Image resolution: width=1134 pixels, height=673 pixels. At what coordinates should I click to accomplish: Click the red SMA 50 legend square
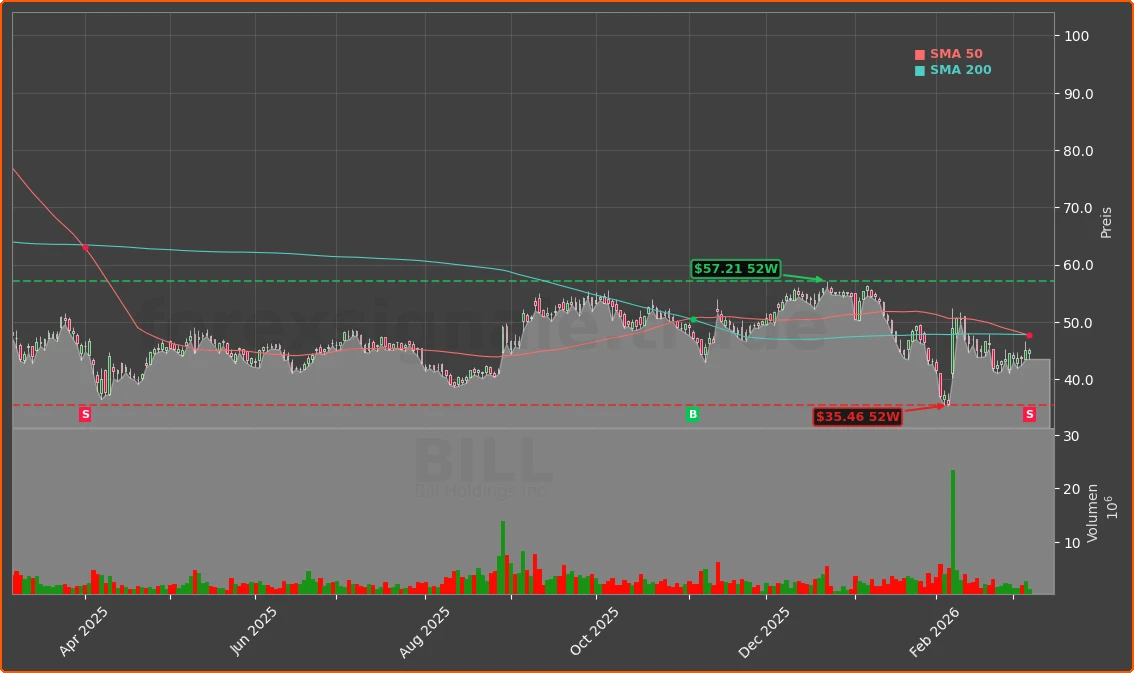click(920, 55)
